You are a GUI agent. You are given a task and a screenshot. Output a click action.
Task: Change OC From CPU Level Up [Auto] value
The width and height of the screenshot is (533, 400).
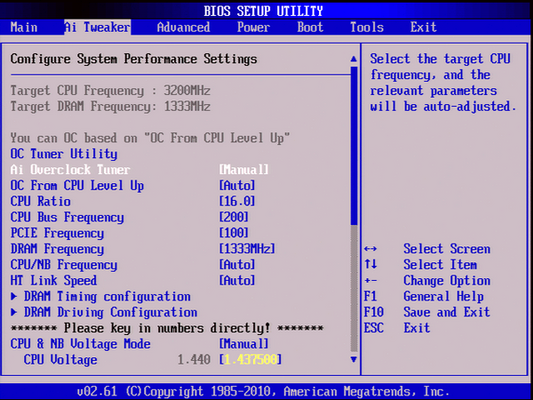click(x=237, y=186)
